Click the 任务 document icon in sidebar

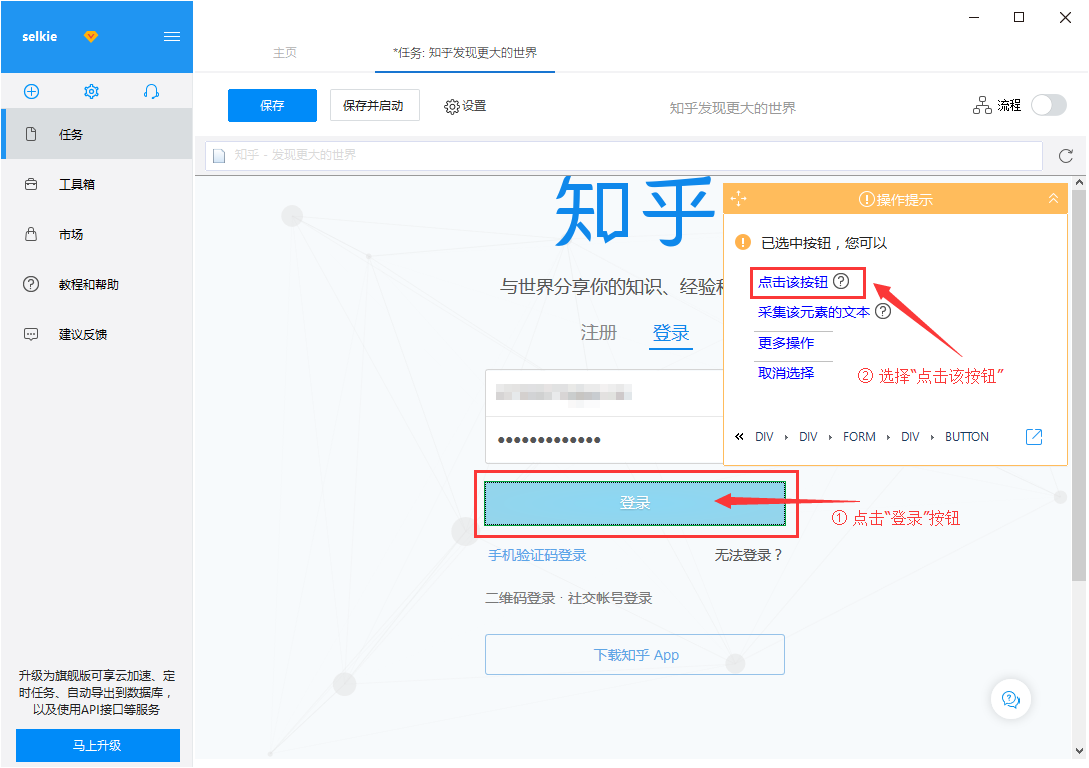(x=31, y=134)
